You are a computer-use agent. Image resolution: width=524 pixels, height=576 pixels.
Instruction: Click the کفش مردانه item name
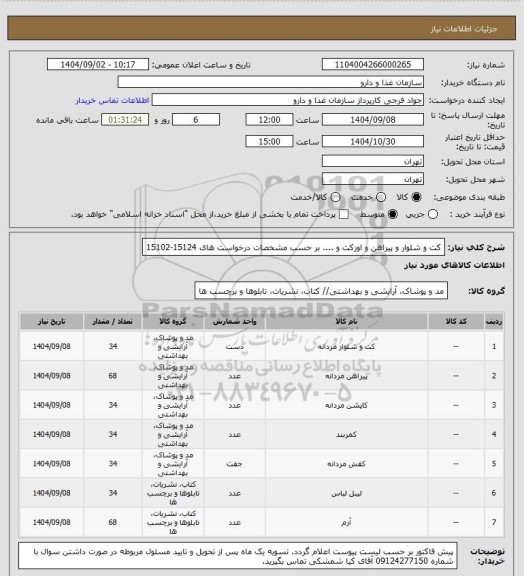coord(346,464)
